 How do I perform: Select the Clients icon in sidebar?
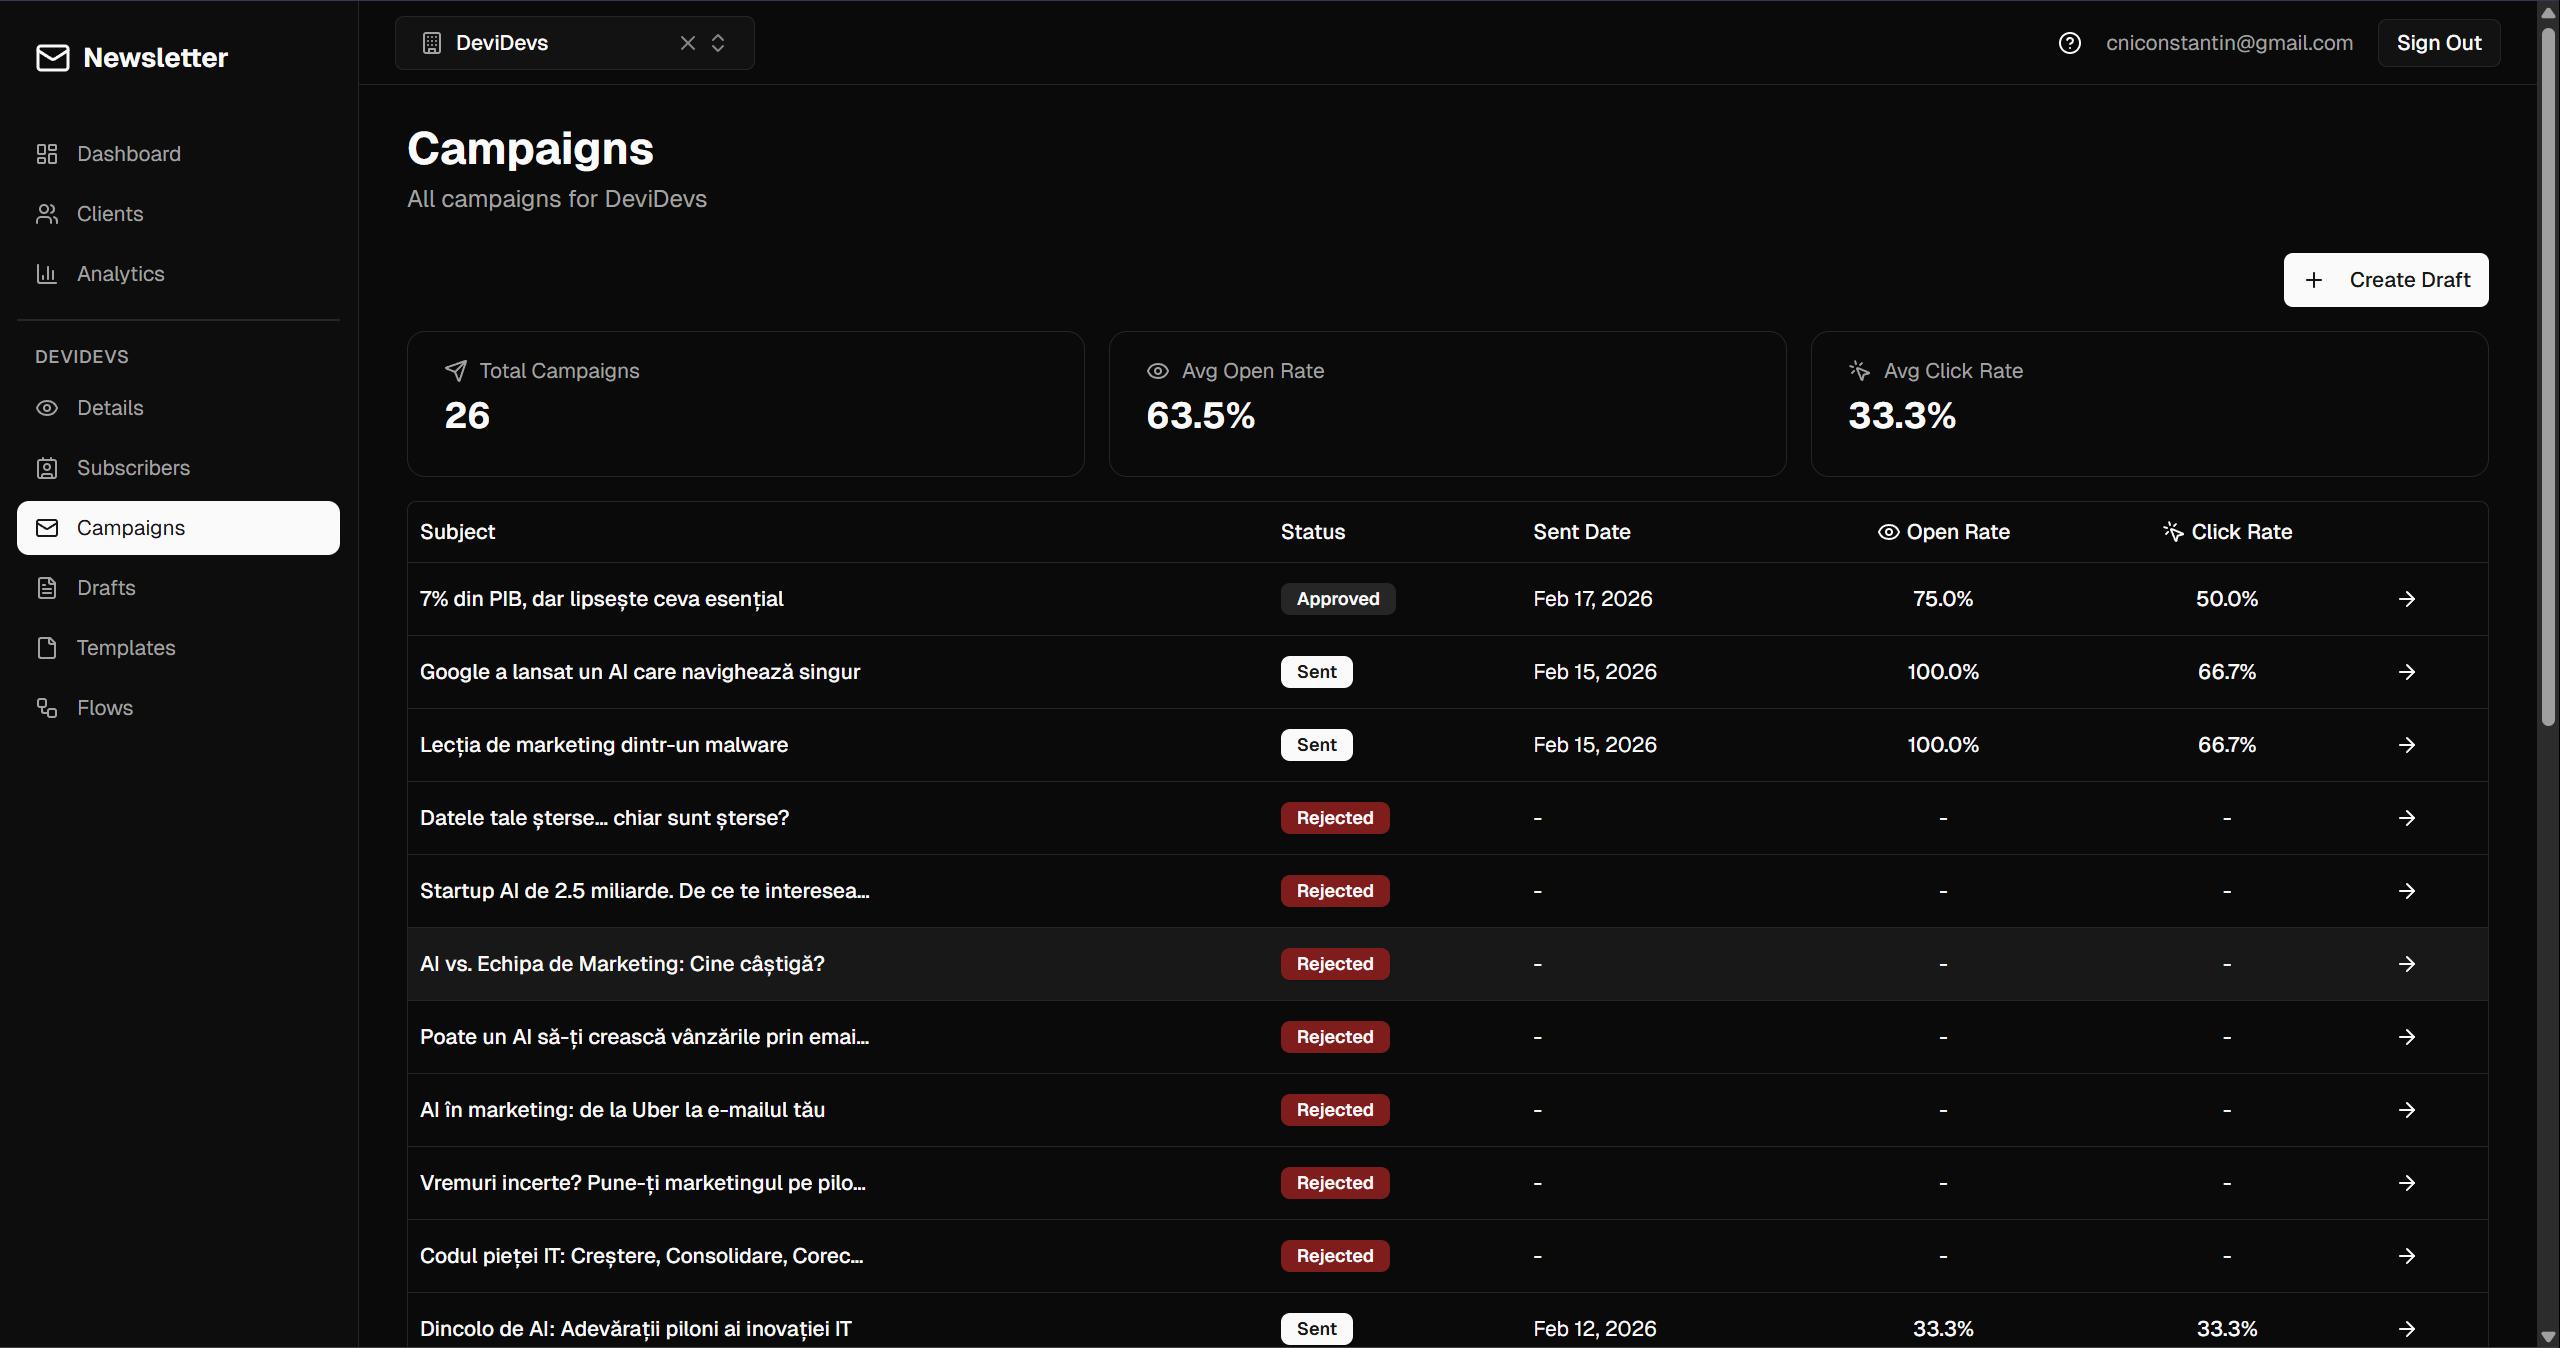48,213
